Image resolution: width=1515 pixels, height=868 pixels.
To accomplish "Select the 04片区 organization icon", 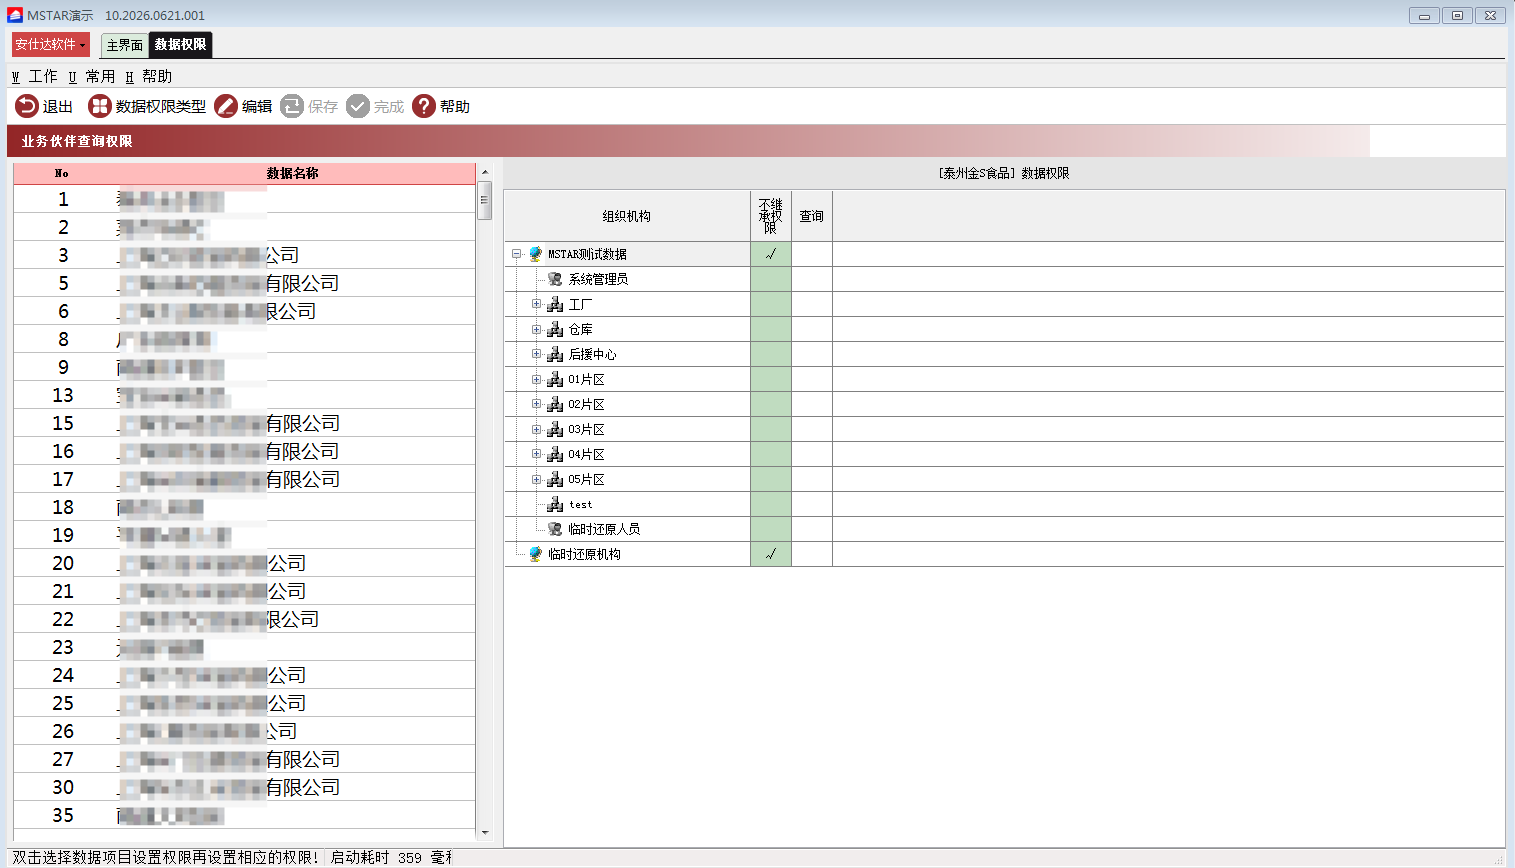I will coord(555,454).
